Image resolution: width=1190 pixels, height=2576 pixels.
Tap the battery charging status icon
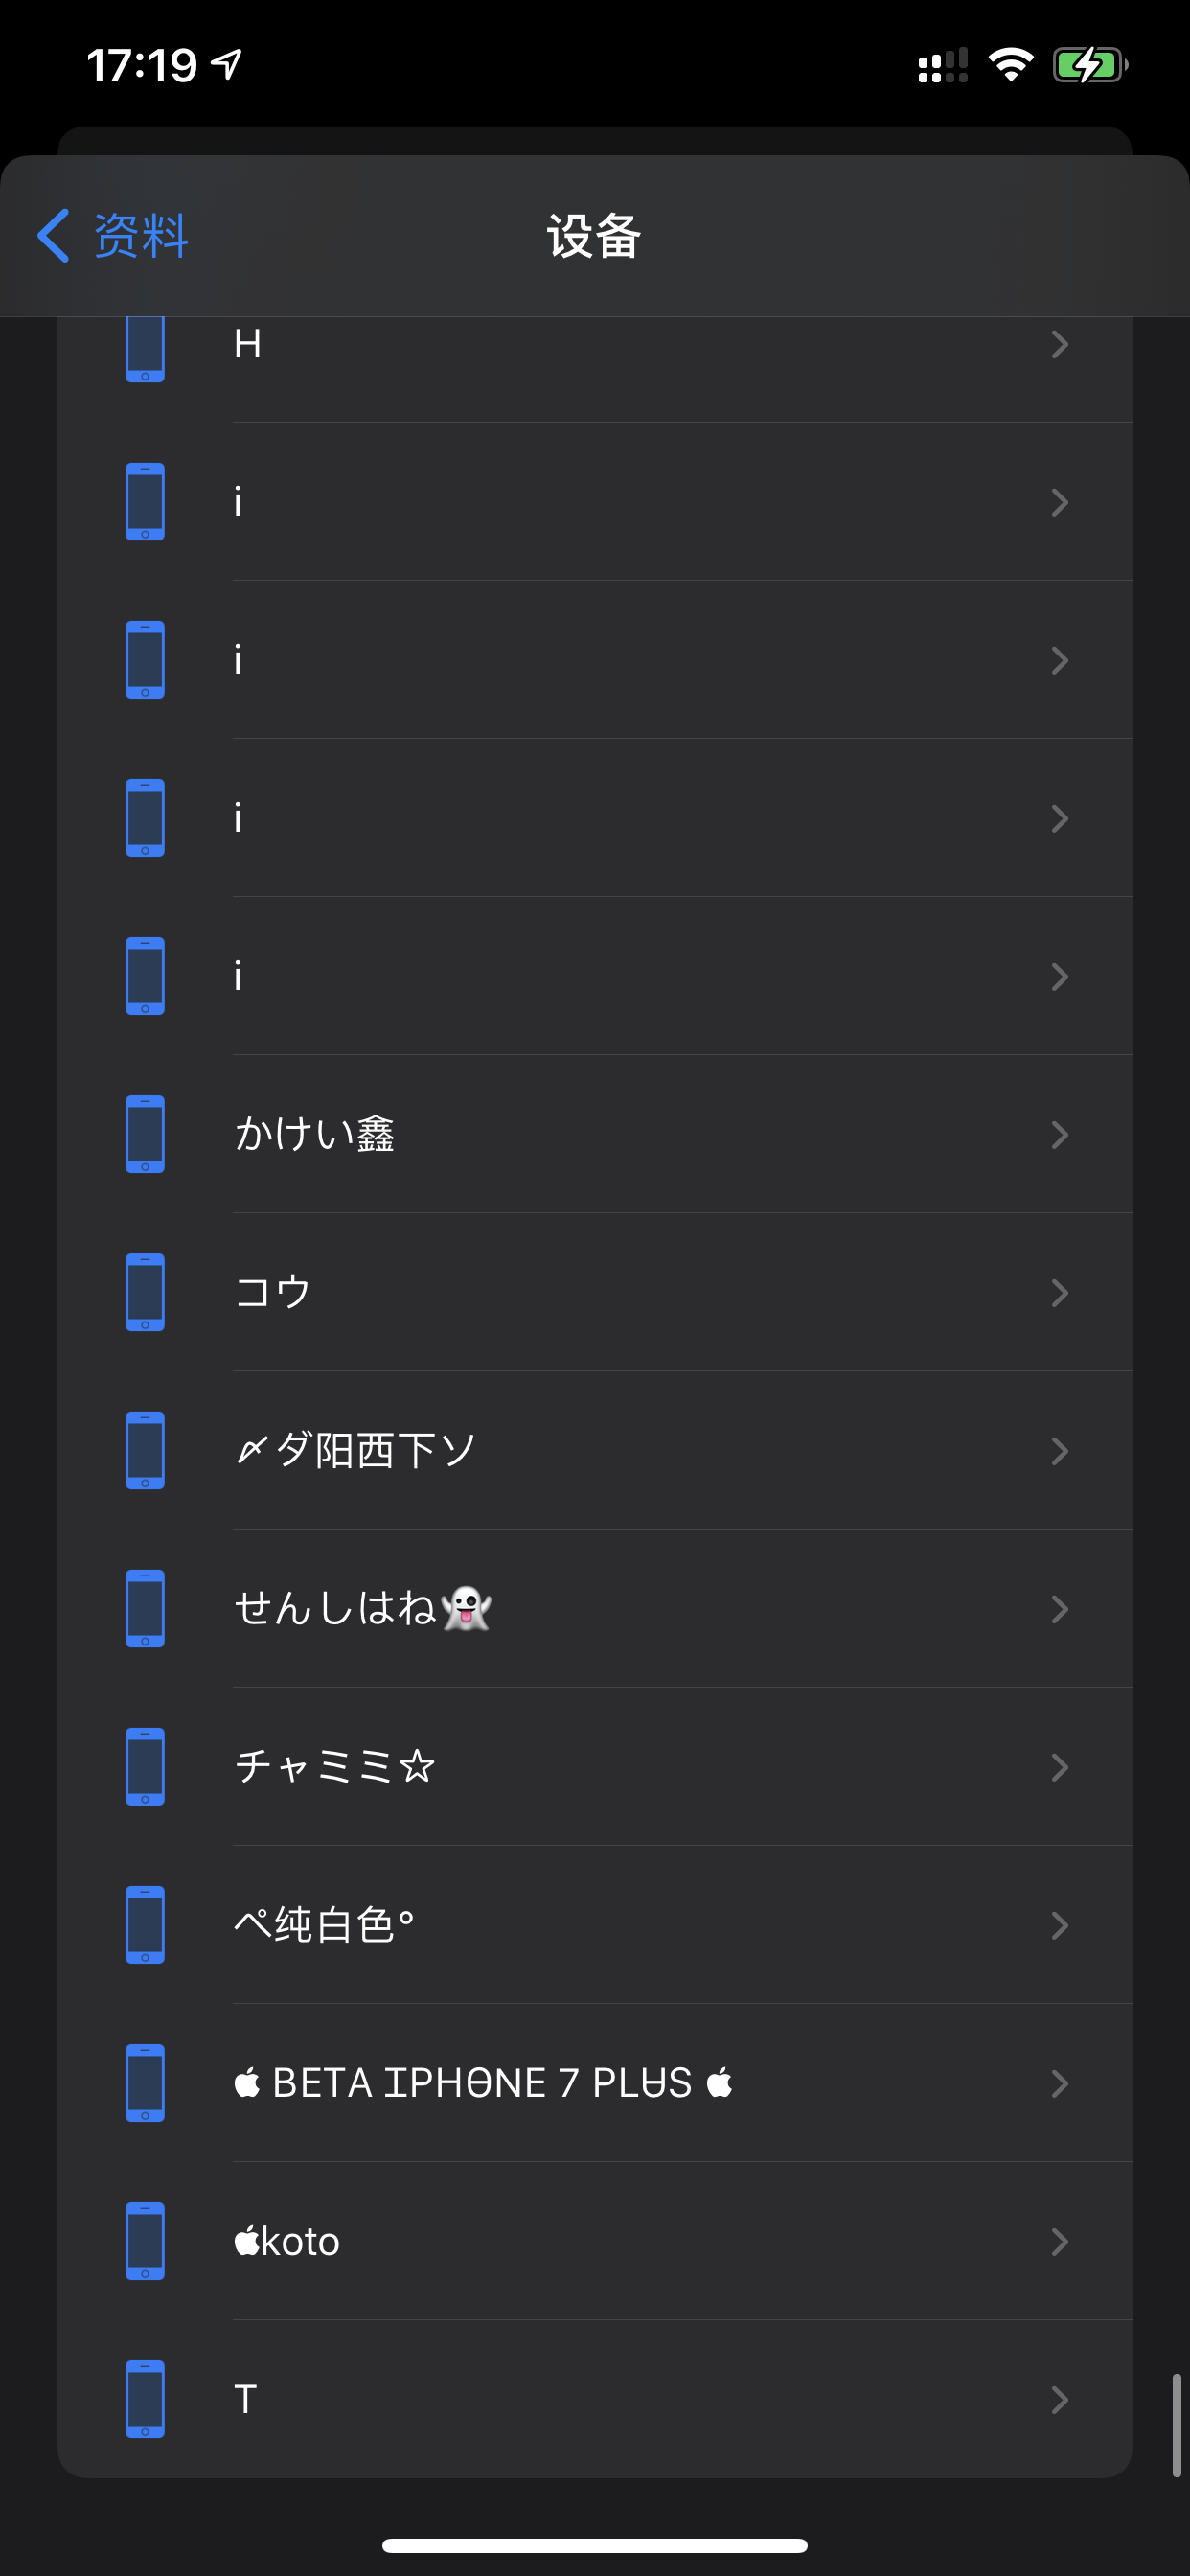(x=1089, y=66)
